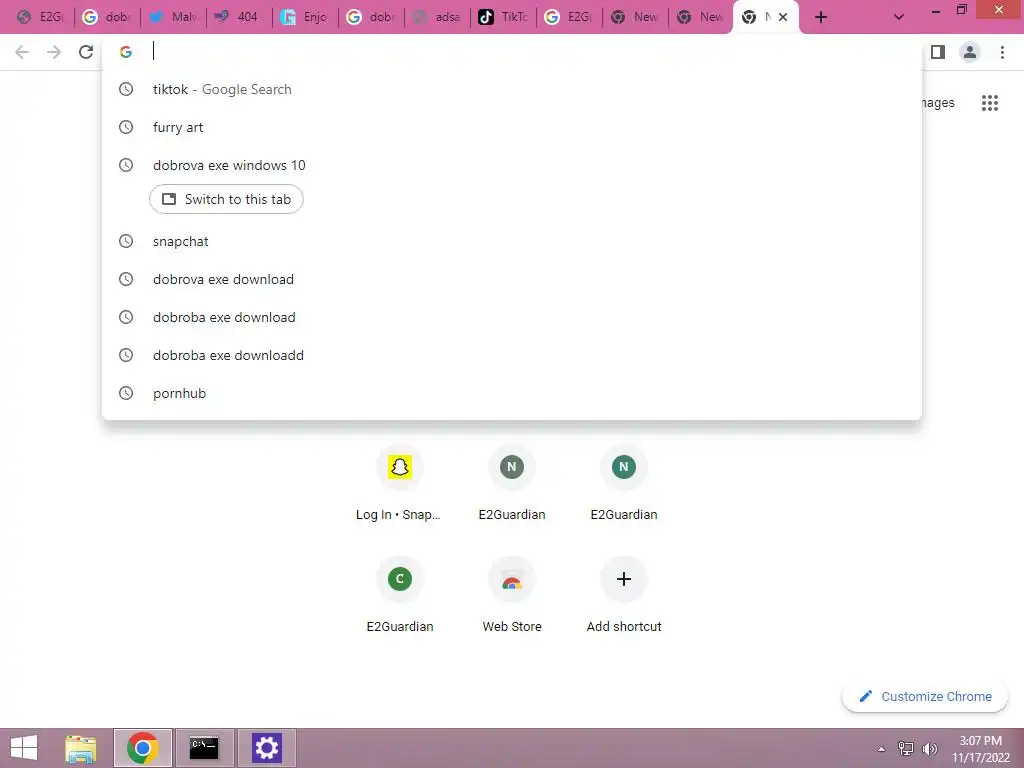Switch to the Enjo tab

coord(305,17)
